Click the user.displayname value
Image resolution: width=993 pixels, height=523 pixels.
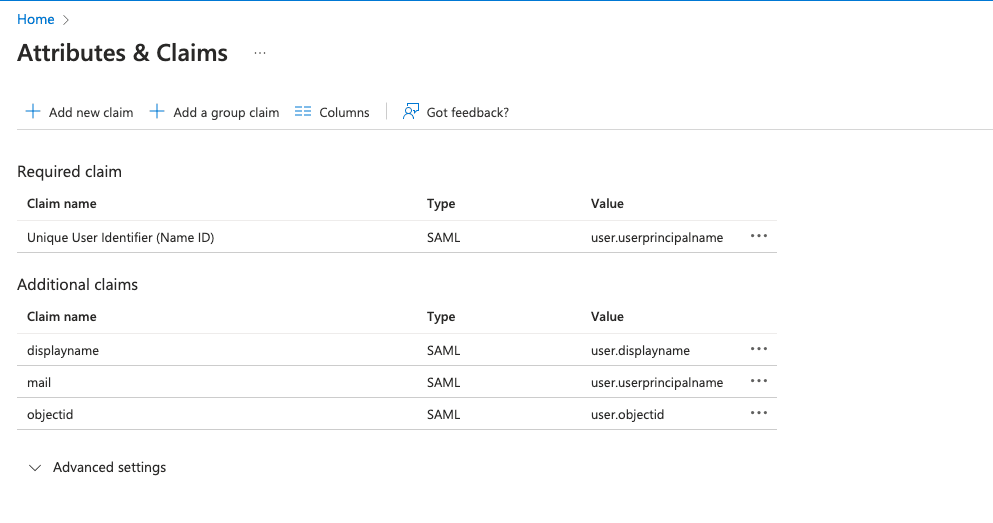click(x=640, y=350)
